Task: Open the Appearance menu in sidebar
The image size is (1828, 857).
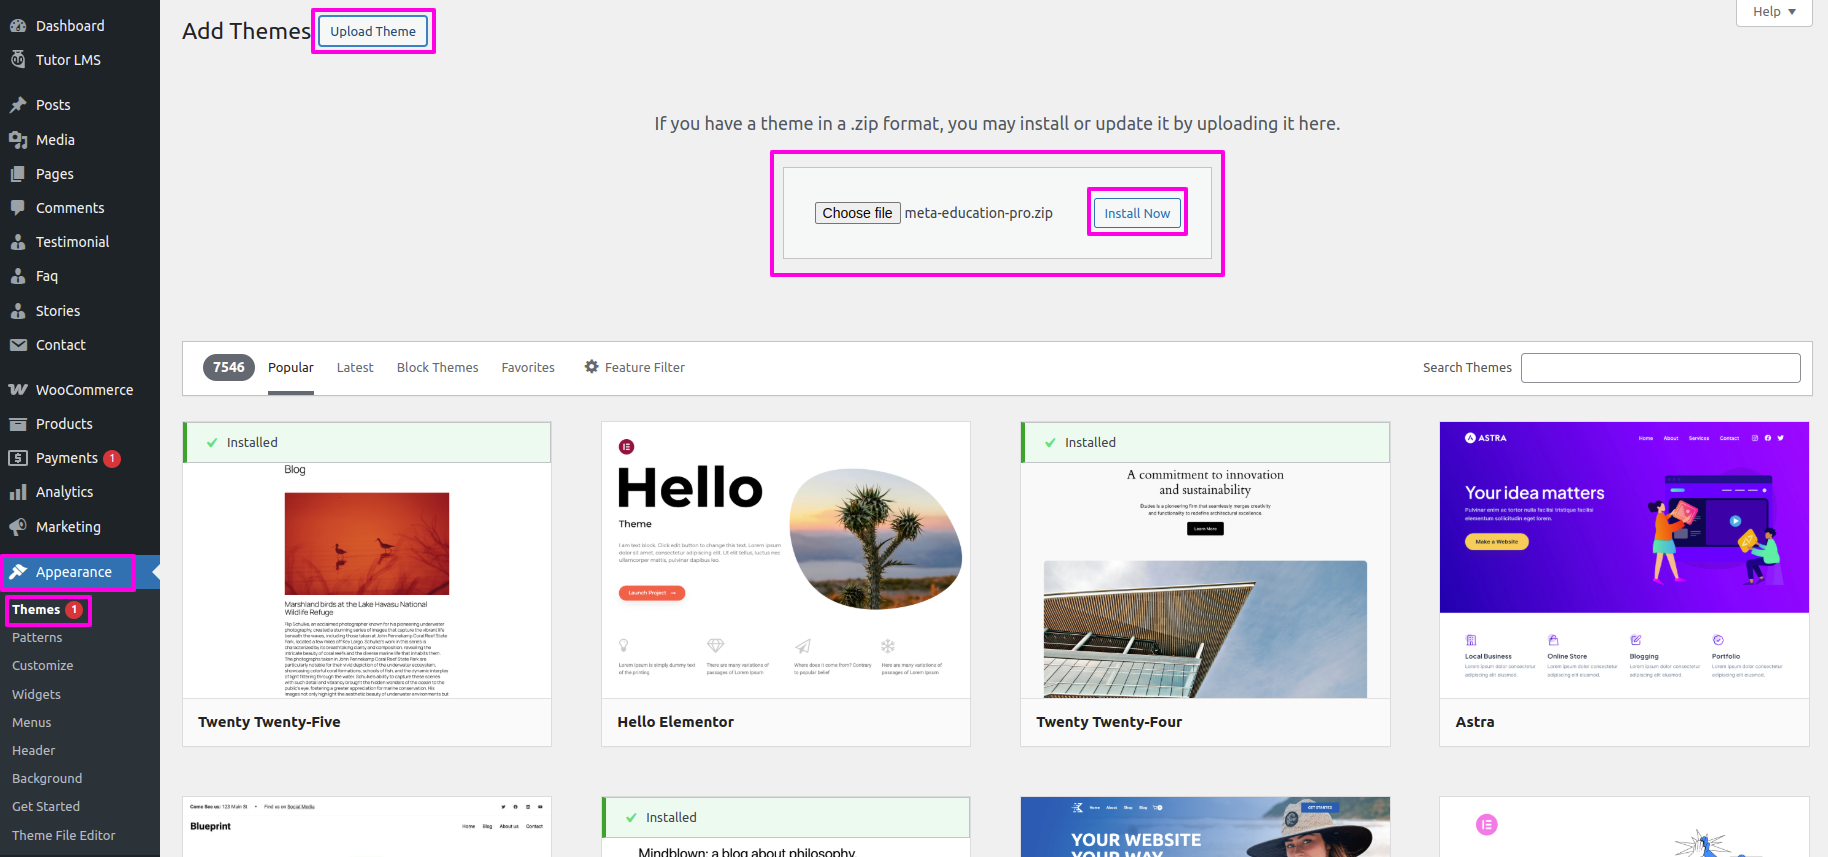Action: click(x=73, y=572)
